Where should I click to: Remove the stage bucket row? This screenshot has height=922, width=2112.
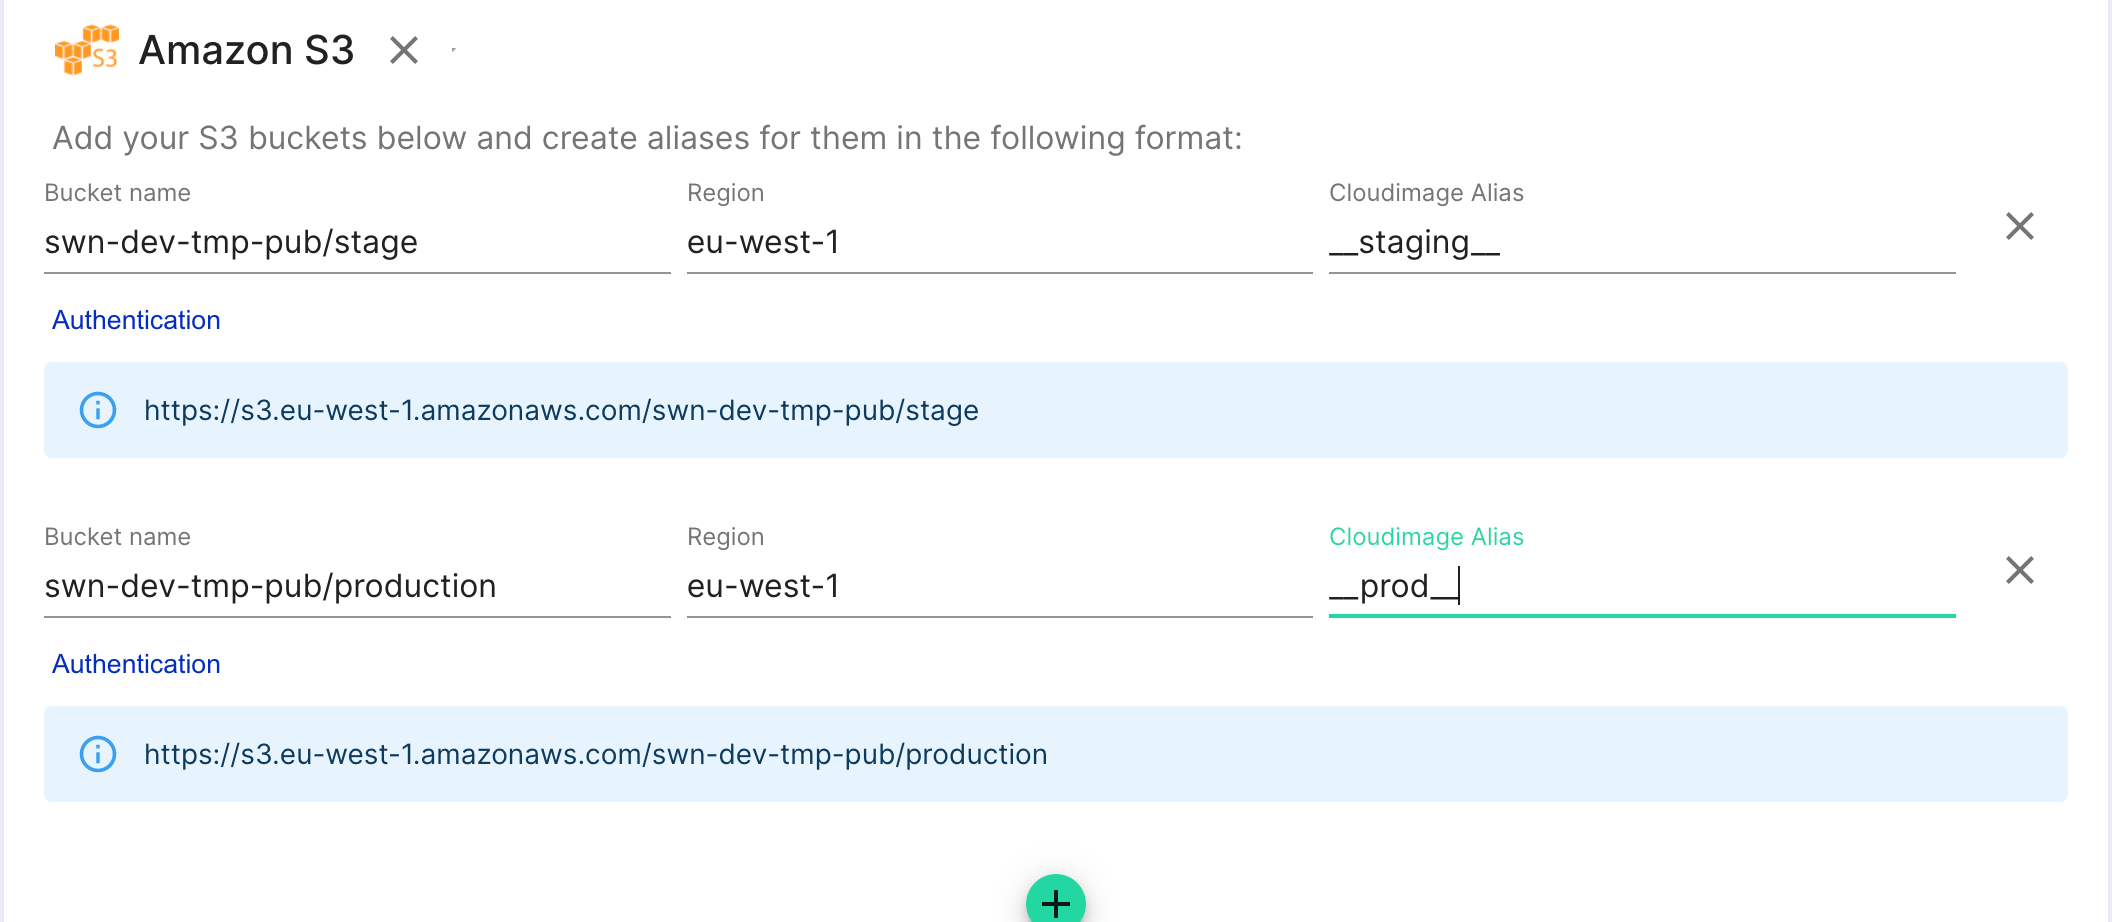pos(2019,226)
